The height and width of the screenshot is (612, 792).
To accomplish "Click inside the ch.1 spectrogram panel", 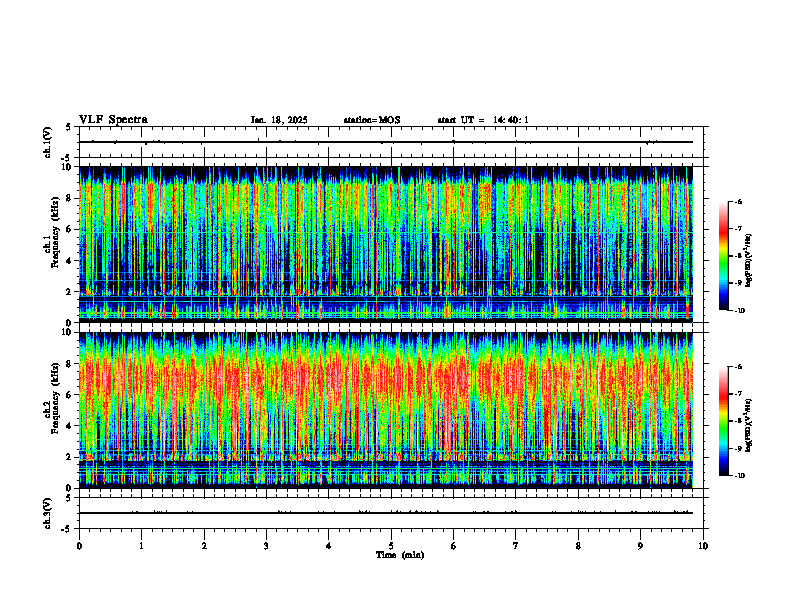I will pos(386,244).
